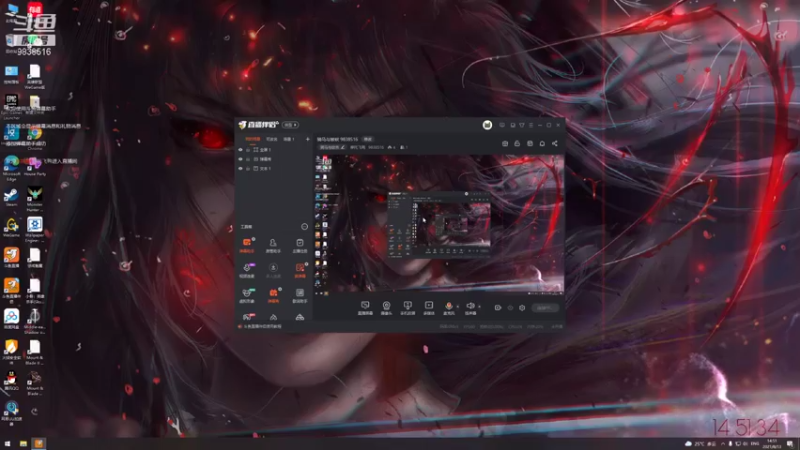This screenshot has height=450, width=800.
Task: Open the mode pill dropdown beside the logo
Action: coord(291,125)
